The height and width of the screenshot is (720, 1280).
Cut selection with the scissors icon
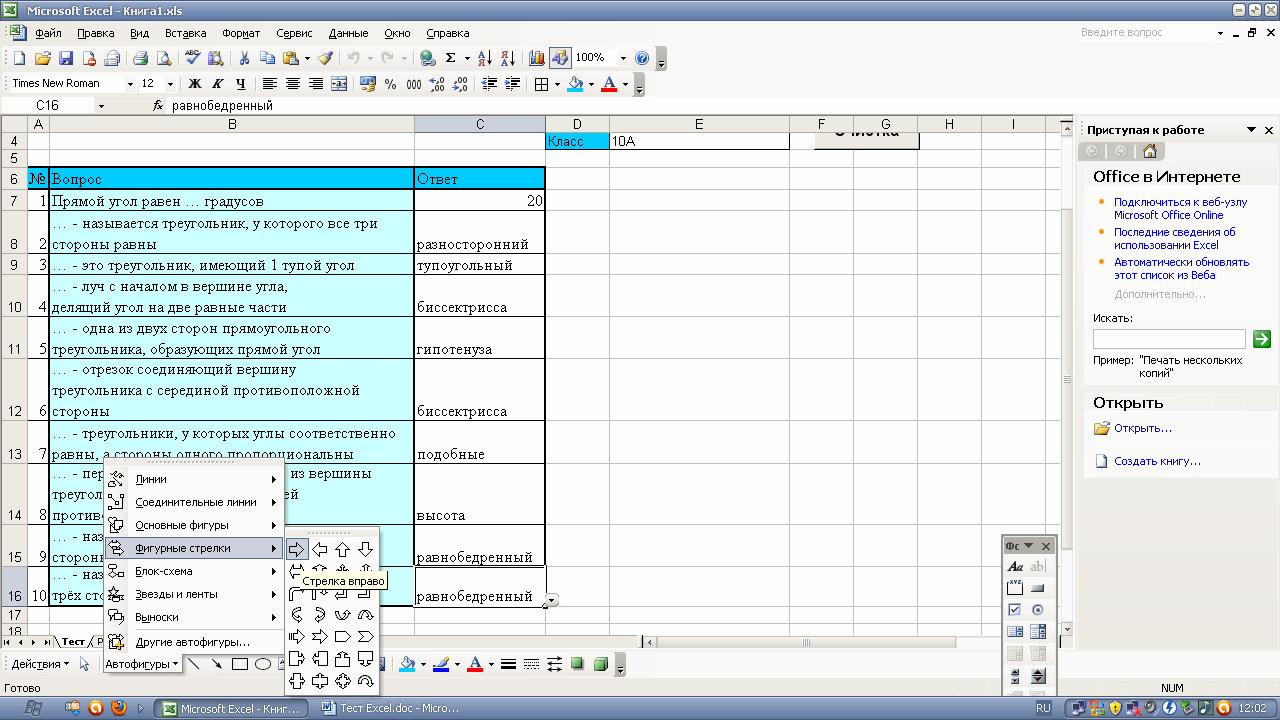point(243,58)
